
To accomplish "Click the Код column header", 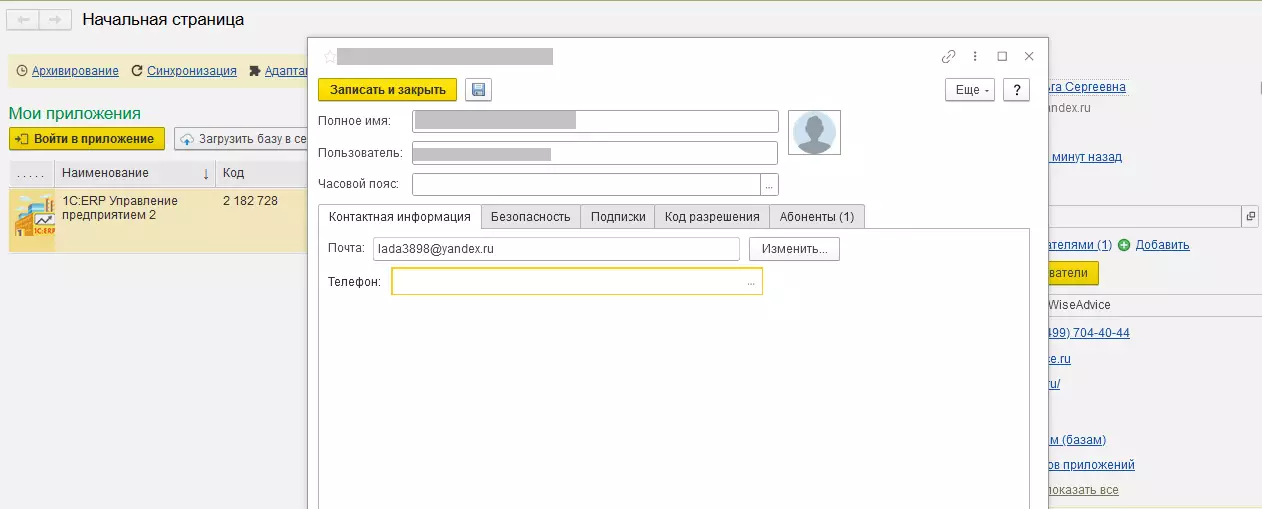I will pos(262,173).
